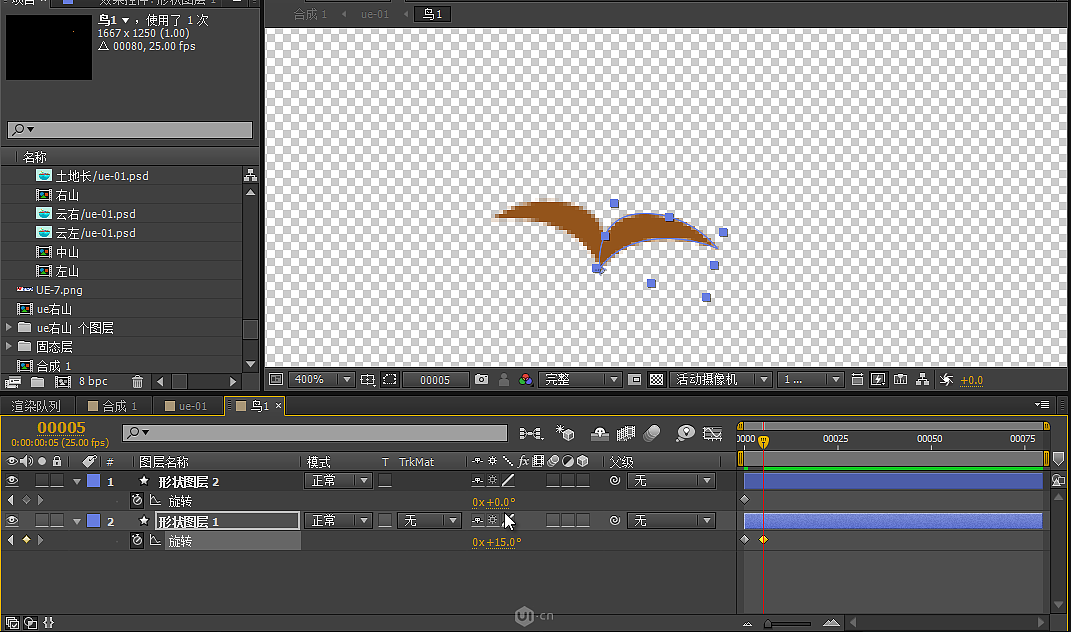
Task: Toggle the collapse transformations switch on 形状图层 1
Action: (492, 521)
